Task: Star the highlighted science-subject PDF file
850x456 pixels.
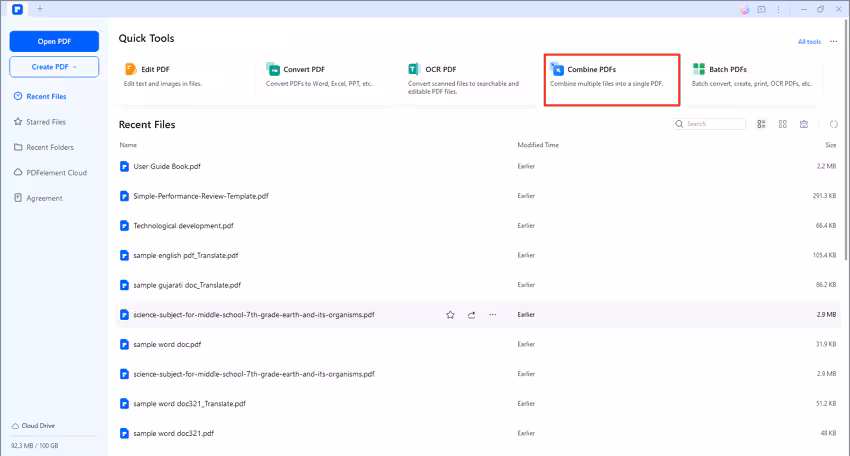Action: tap(450, 315)
